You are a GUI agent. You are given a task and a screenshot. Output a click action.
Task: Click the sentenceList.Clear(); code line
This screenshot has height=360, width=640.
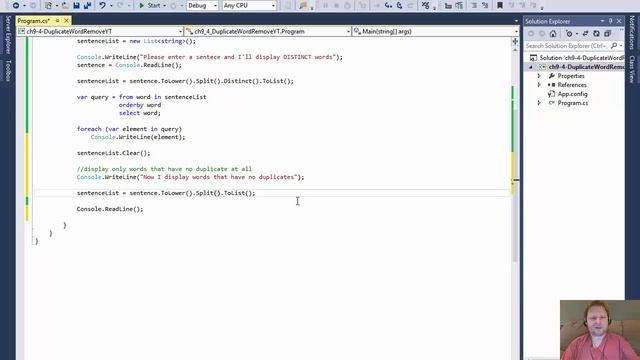[x=113, y=153]
